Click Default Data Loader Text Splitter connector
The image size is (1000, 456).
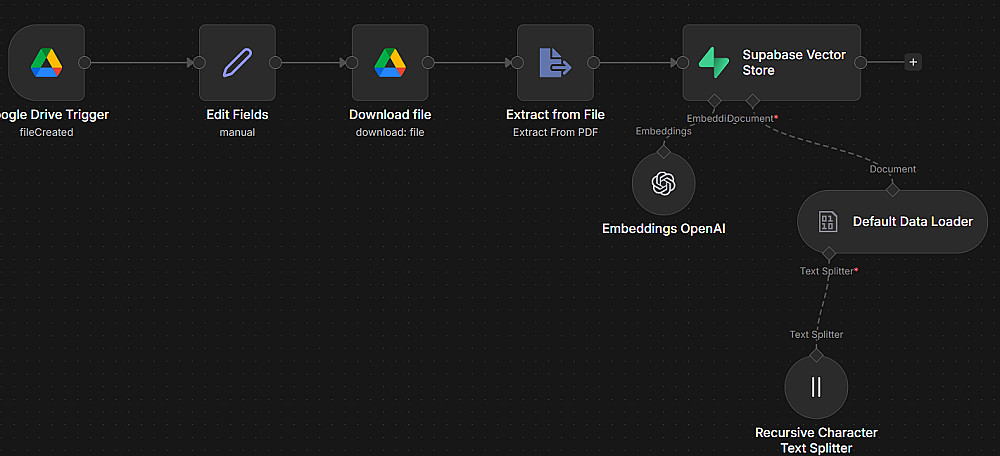tap(828, 254)
